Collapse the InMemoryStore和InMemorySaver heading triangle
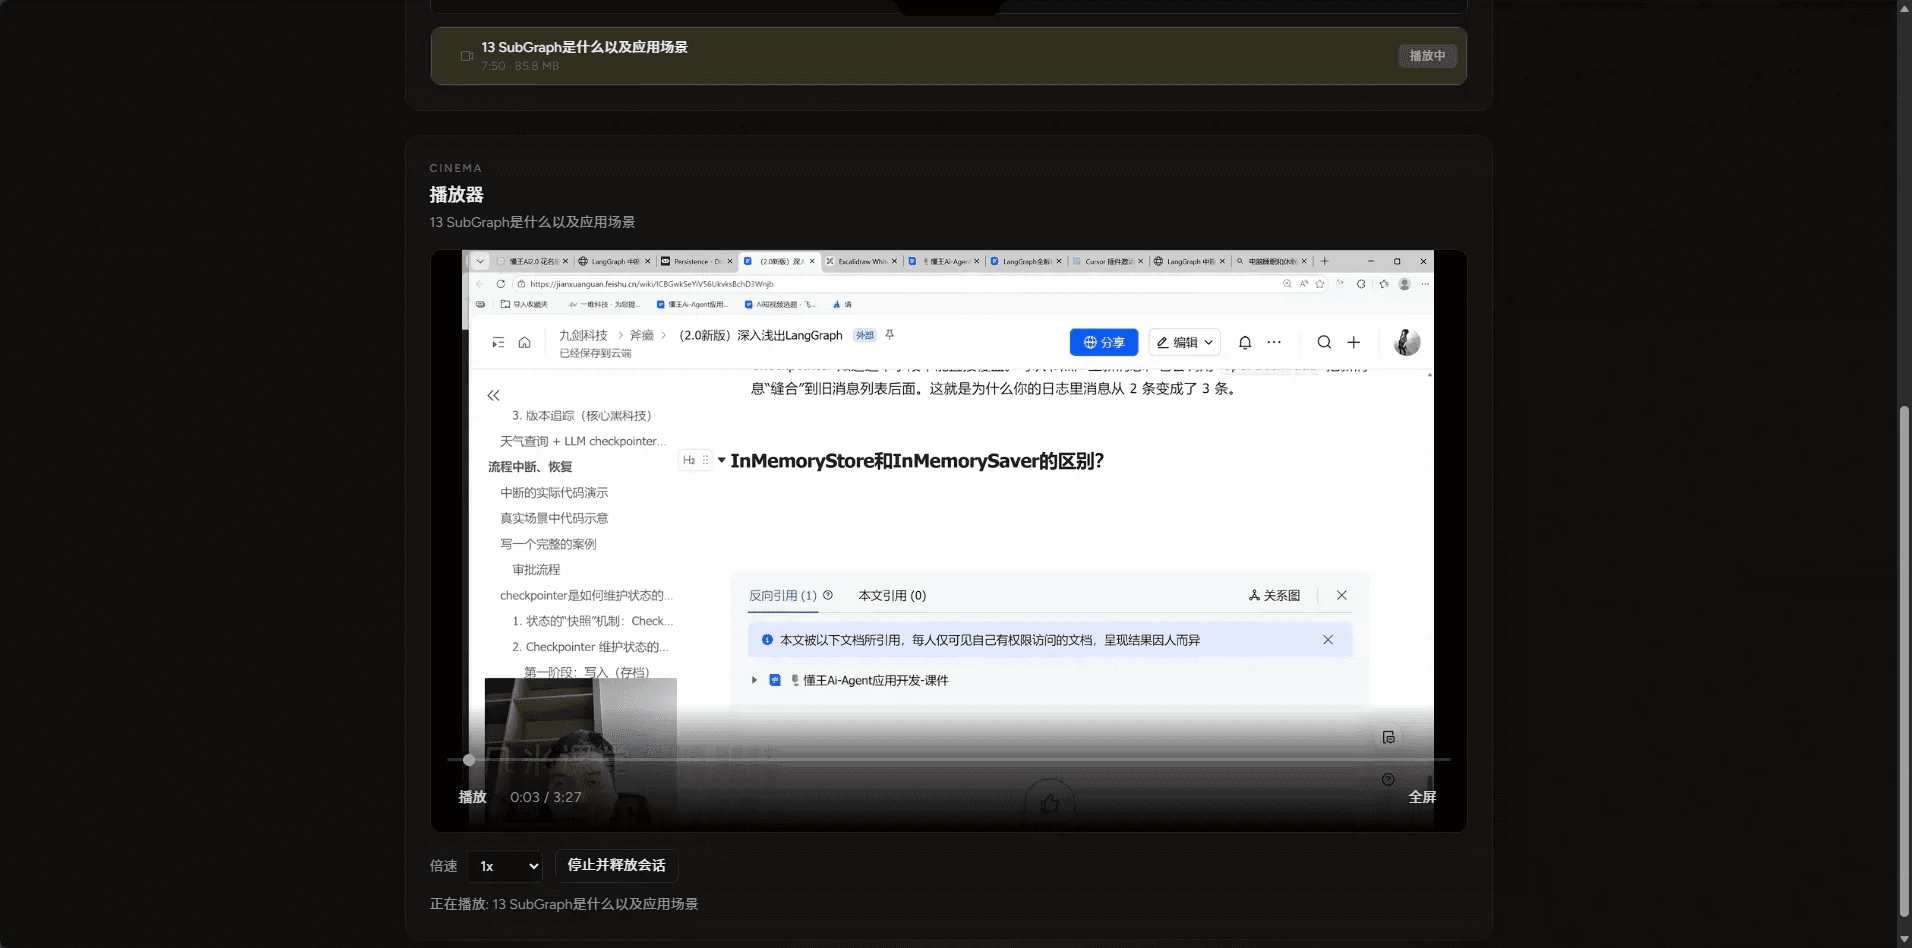 click(721, 460)
